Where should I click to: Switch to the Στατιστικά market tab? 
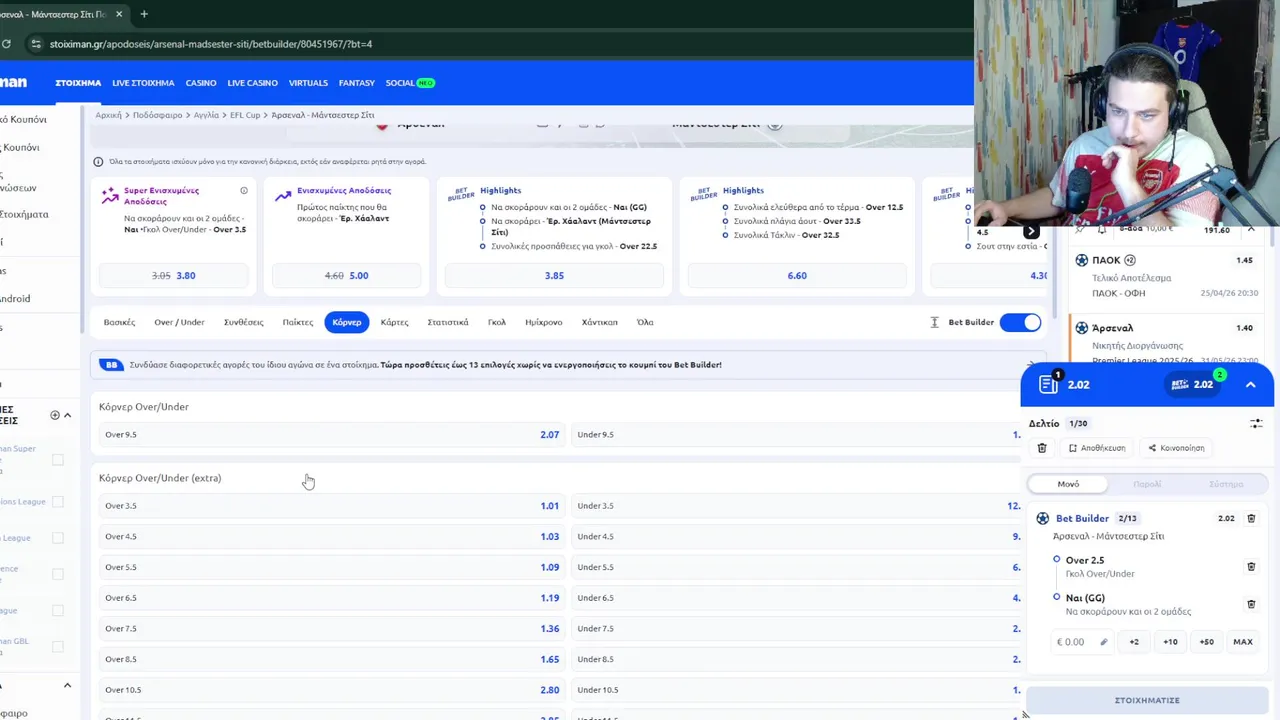pos(448,322)
